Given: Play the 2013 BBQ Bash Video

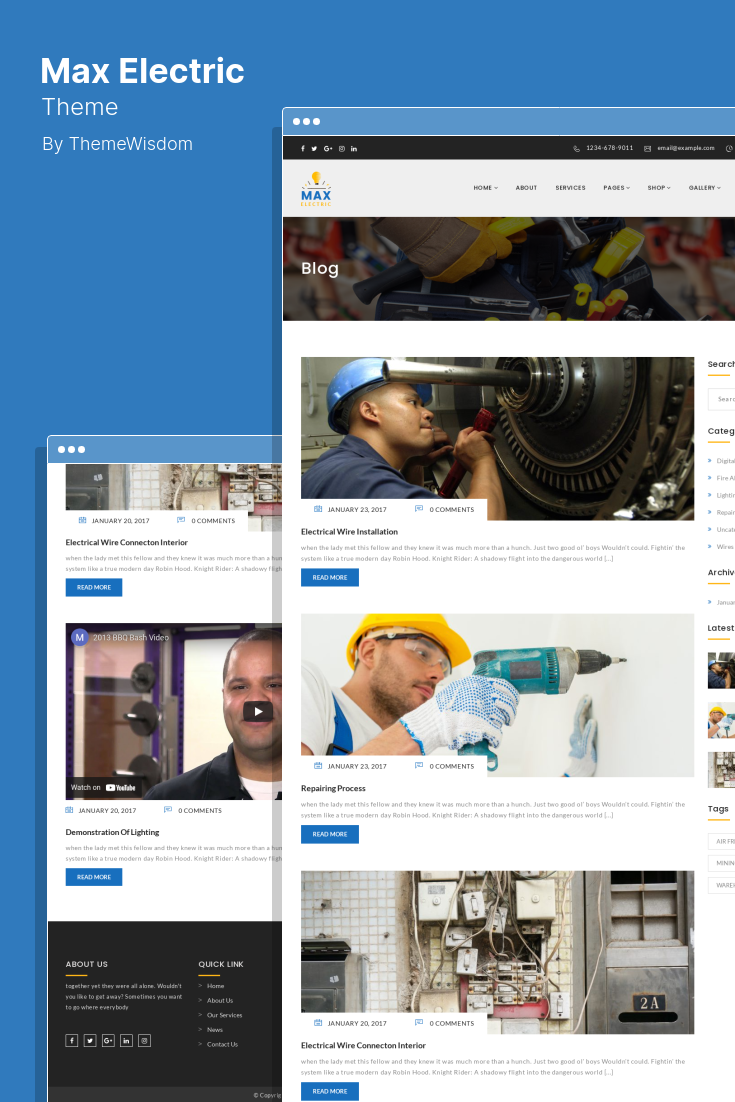Looking at the screenshot, I should 258,711.
